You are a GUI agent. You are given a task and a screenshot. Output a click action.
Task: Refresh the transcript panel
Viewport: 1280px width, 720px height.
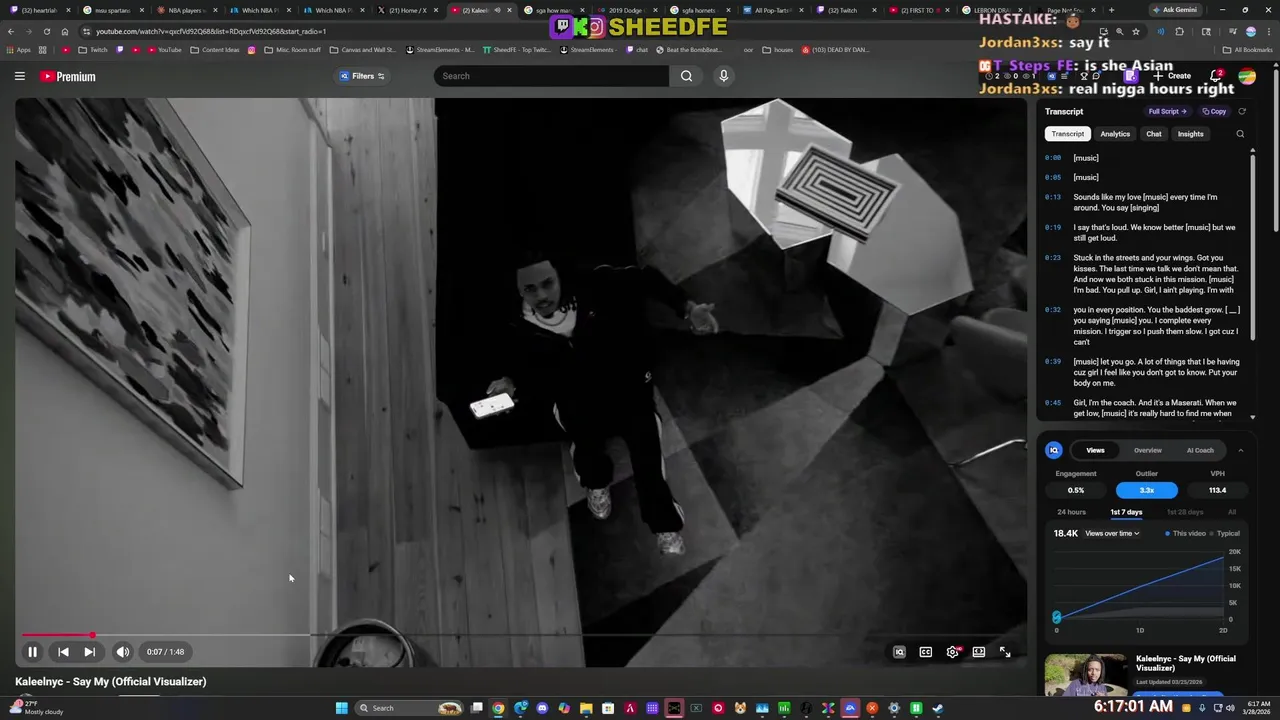1242,112
